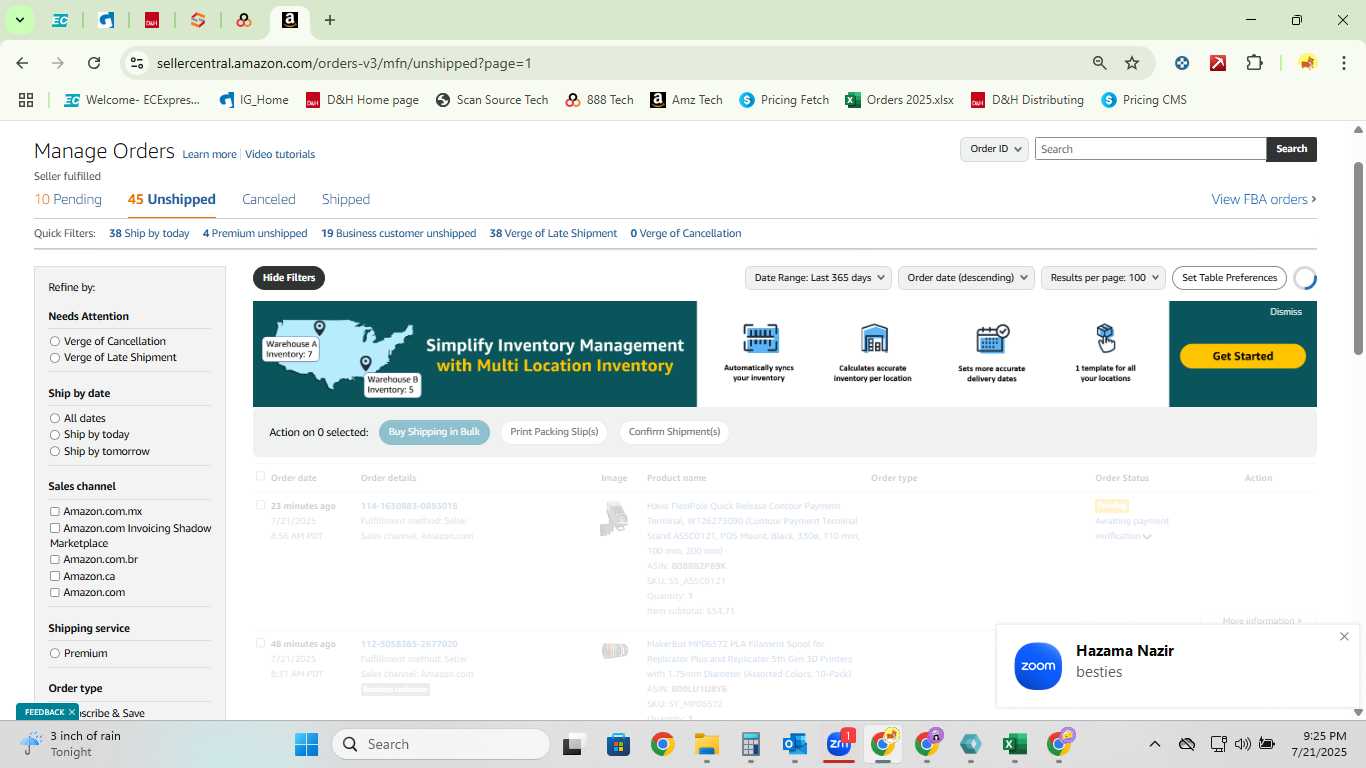Open the Video tutorials link

(x=280, y=154)
